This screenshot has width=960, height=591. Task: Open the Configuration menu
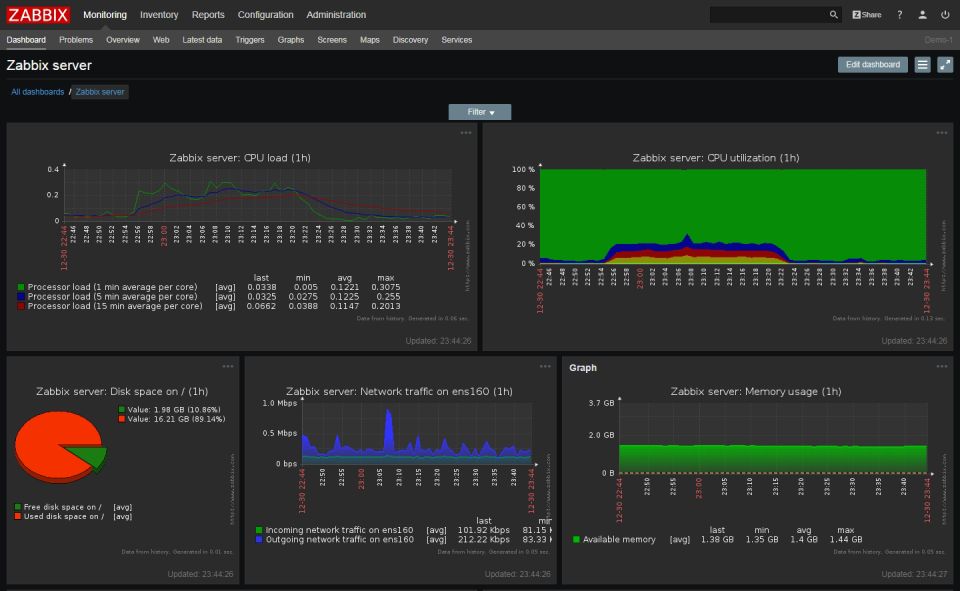tap(266, 15)
